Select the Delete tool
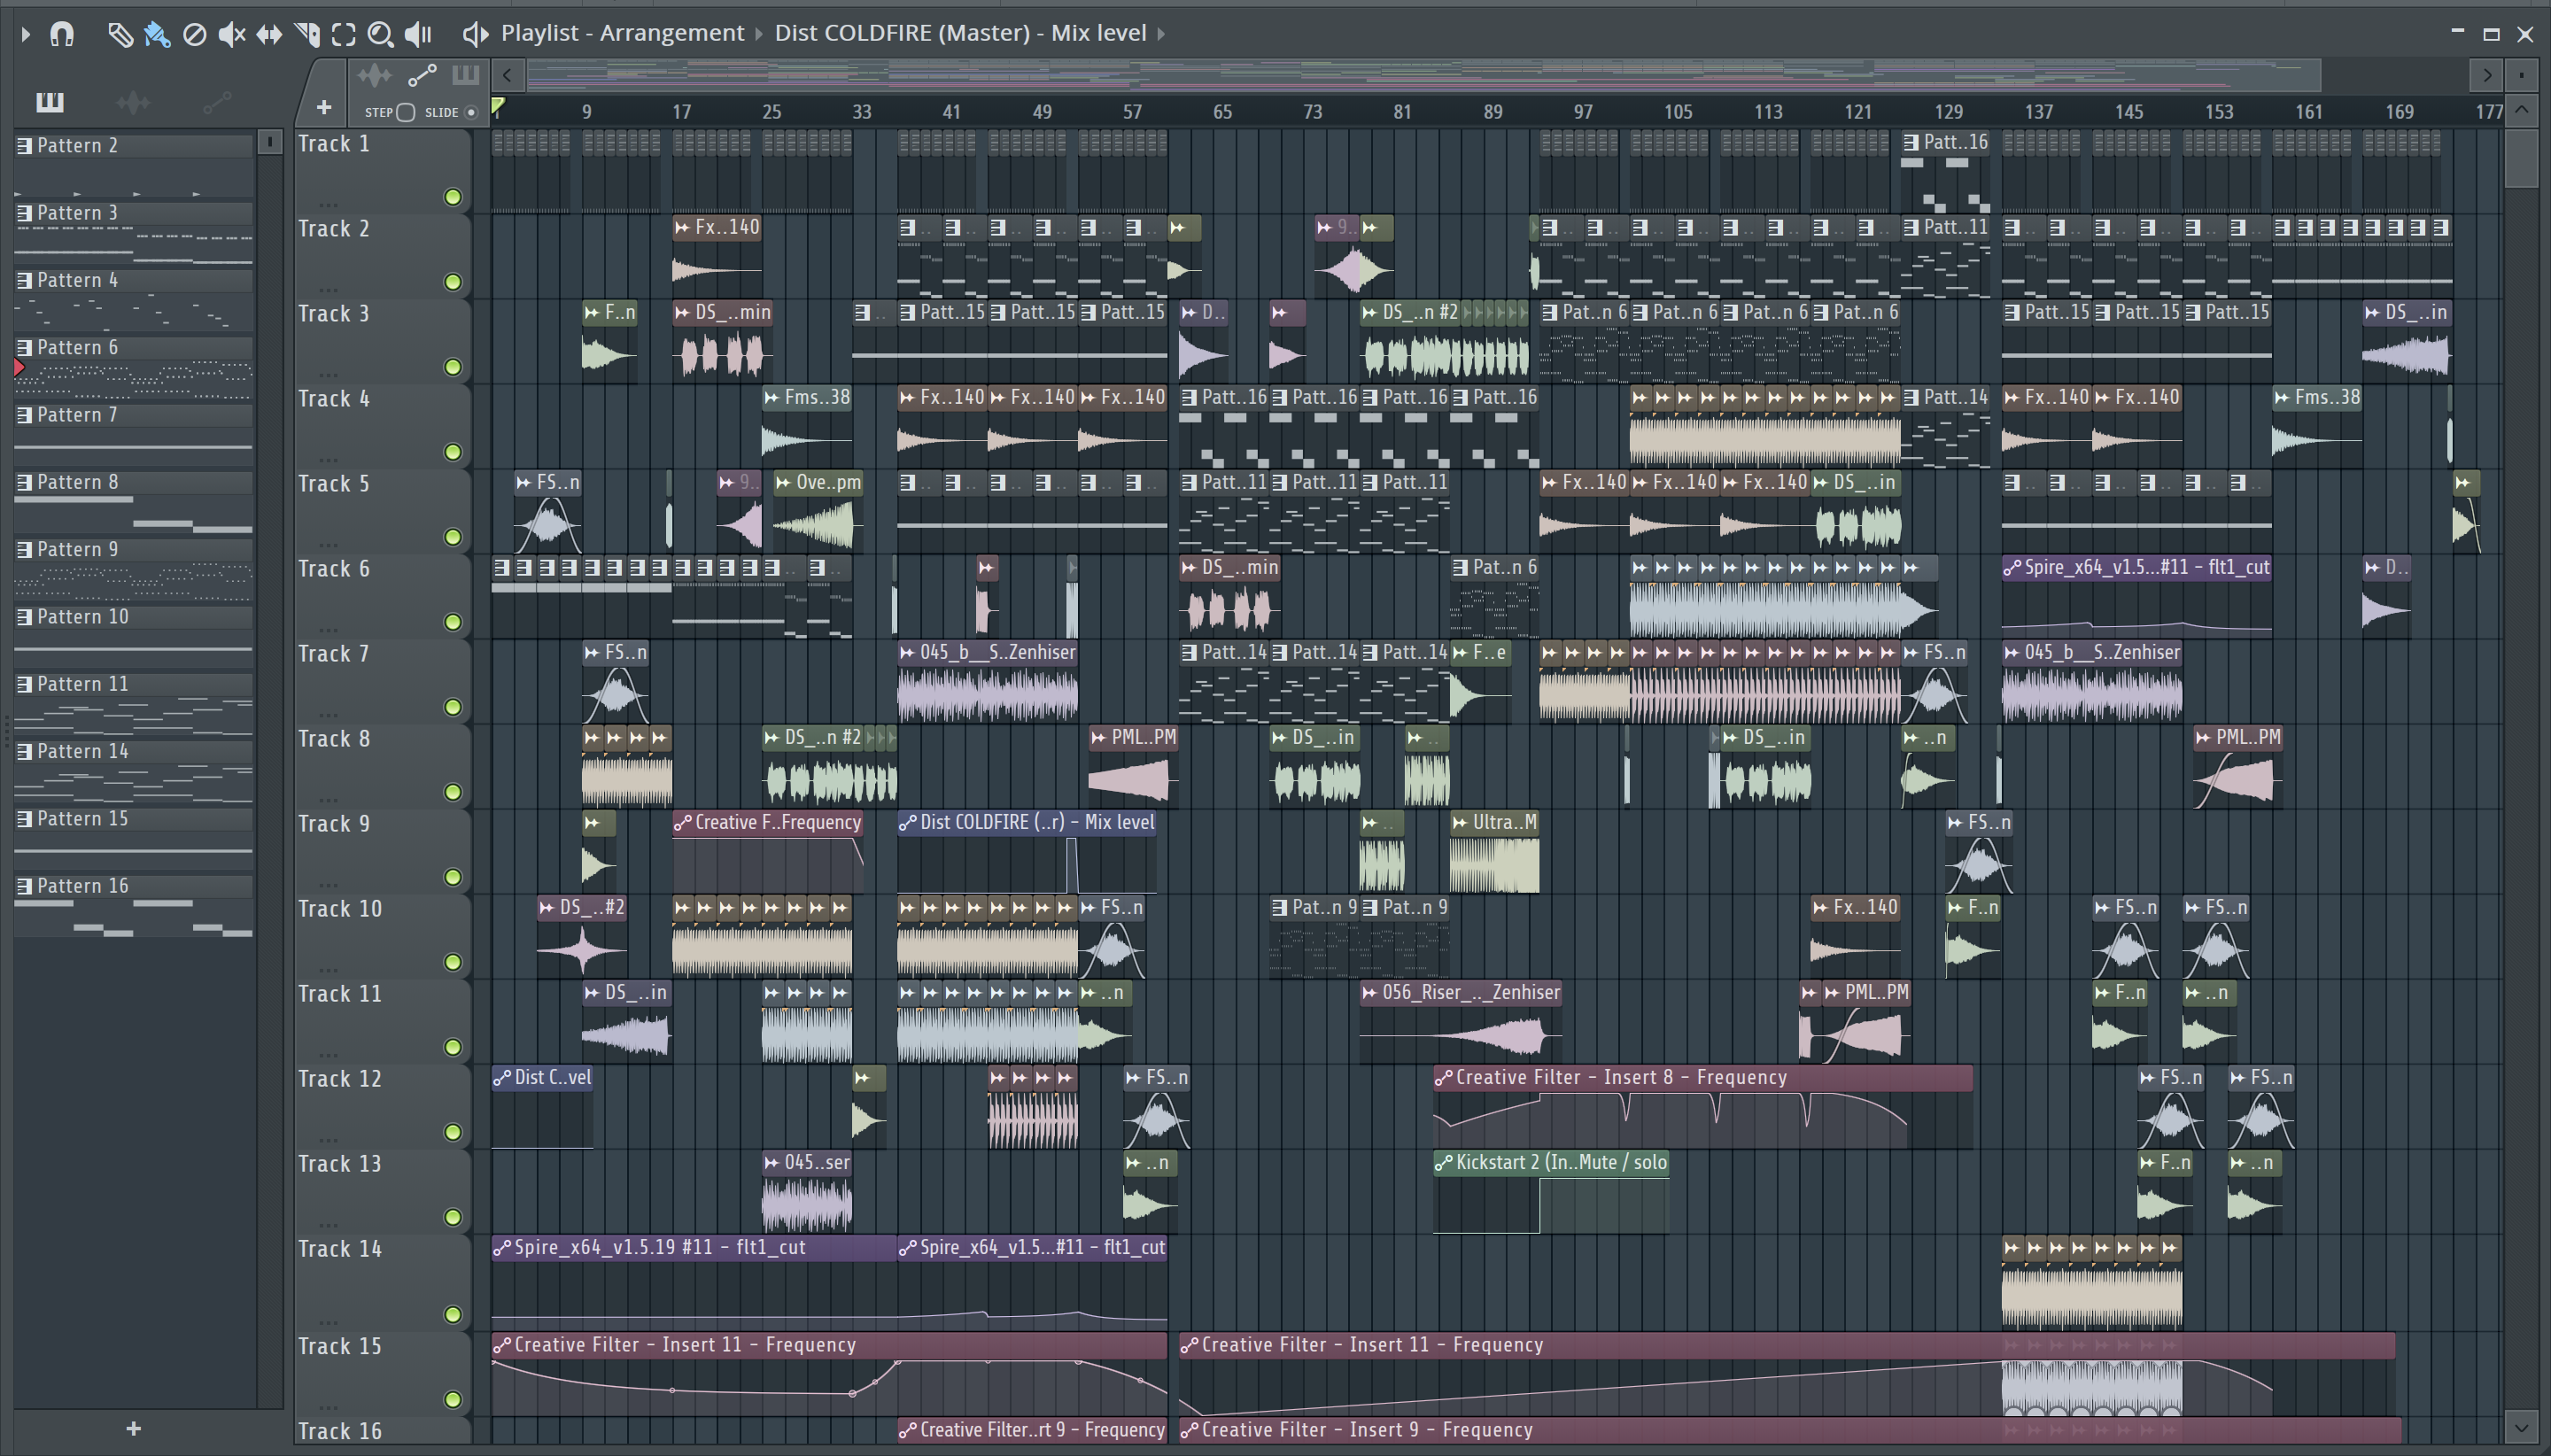Screen dimensions: 2551x1456 (195, 34)
